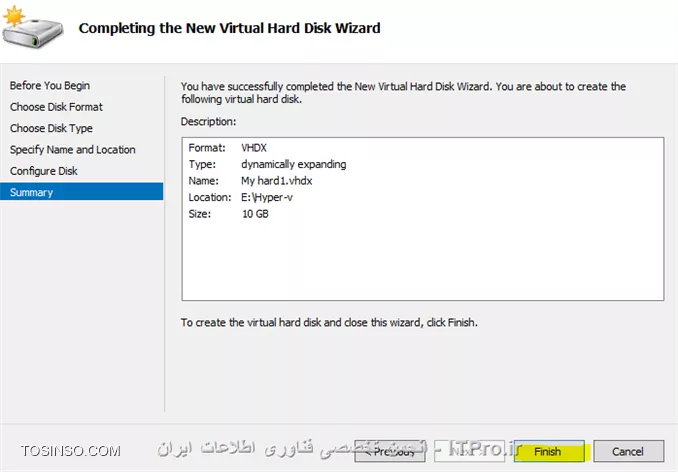Click the Size 10 GB line
This screenshot has width=678, height=472.
point(228,214)
